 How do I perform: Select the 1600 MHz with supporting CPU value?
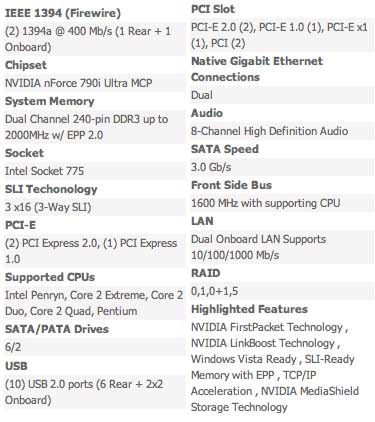tap(266, 203)
